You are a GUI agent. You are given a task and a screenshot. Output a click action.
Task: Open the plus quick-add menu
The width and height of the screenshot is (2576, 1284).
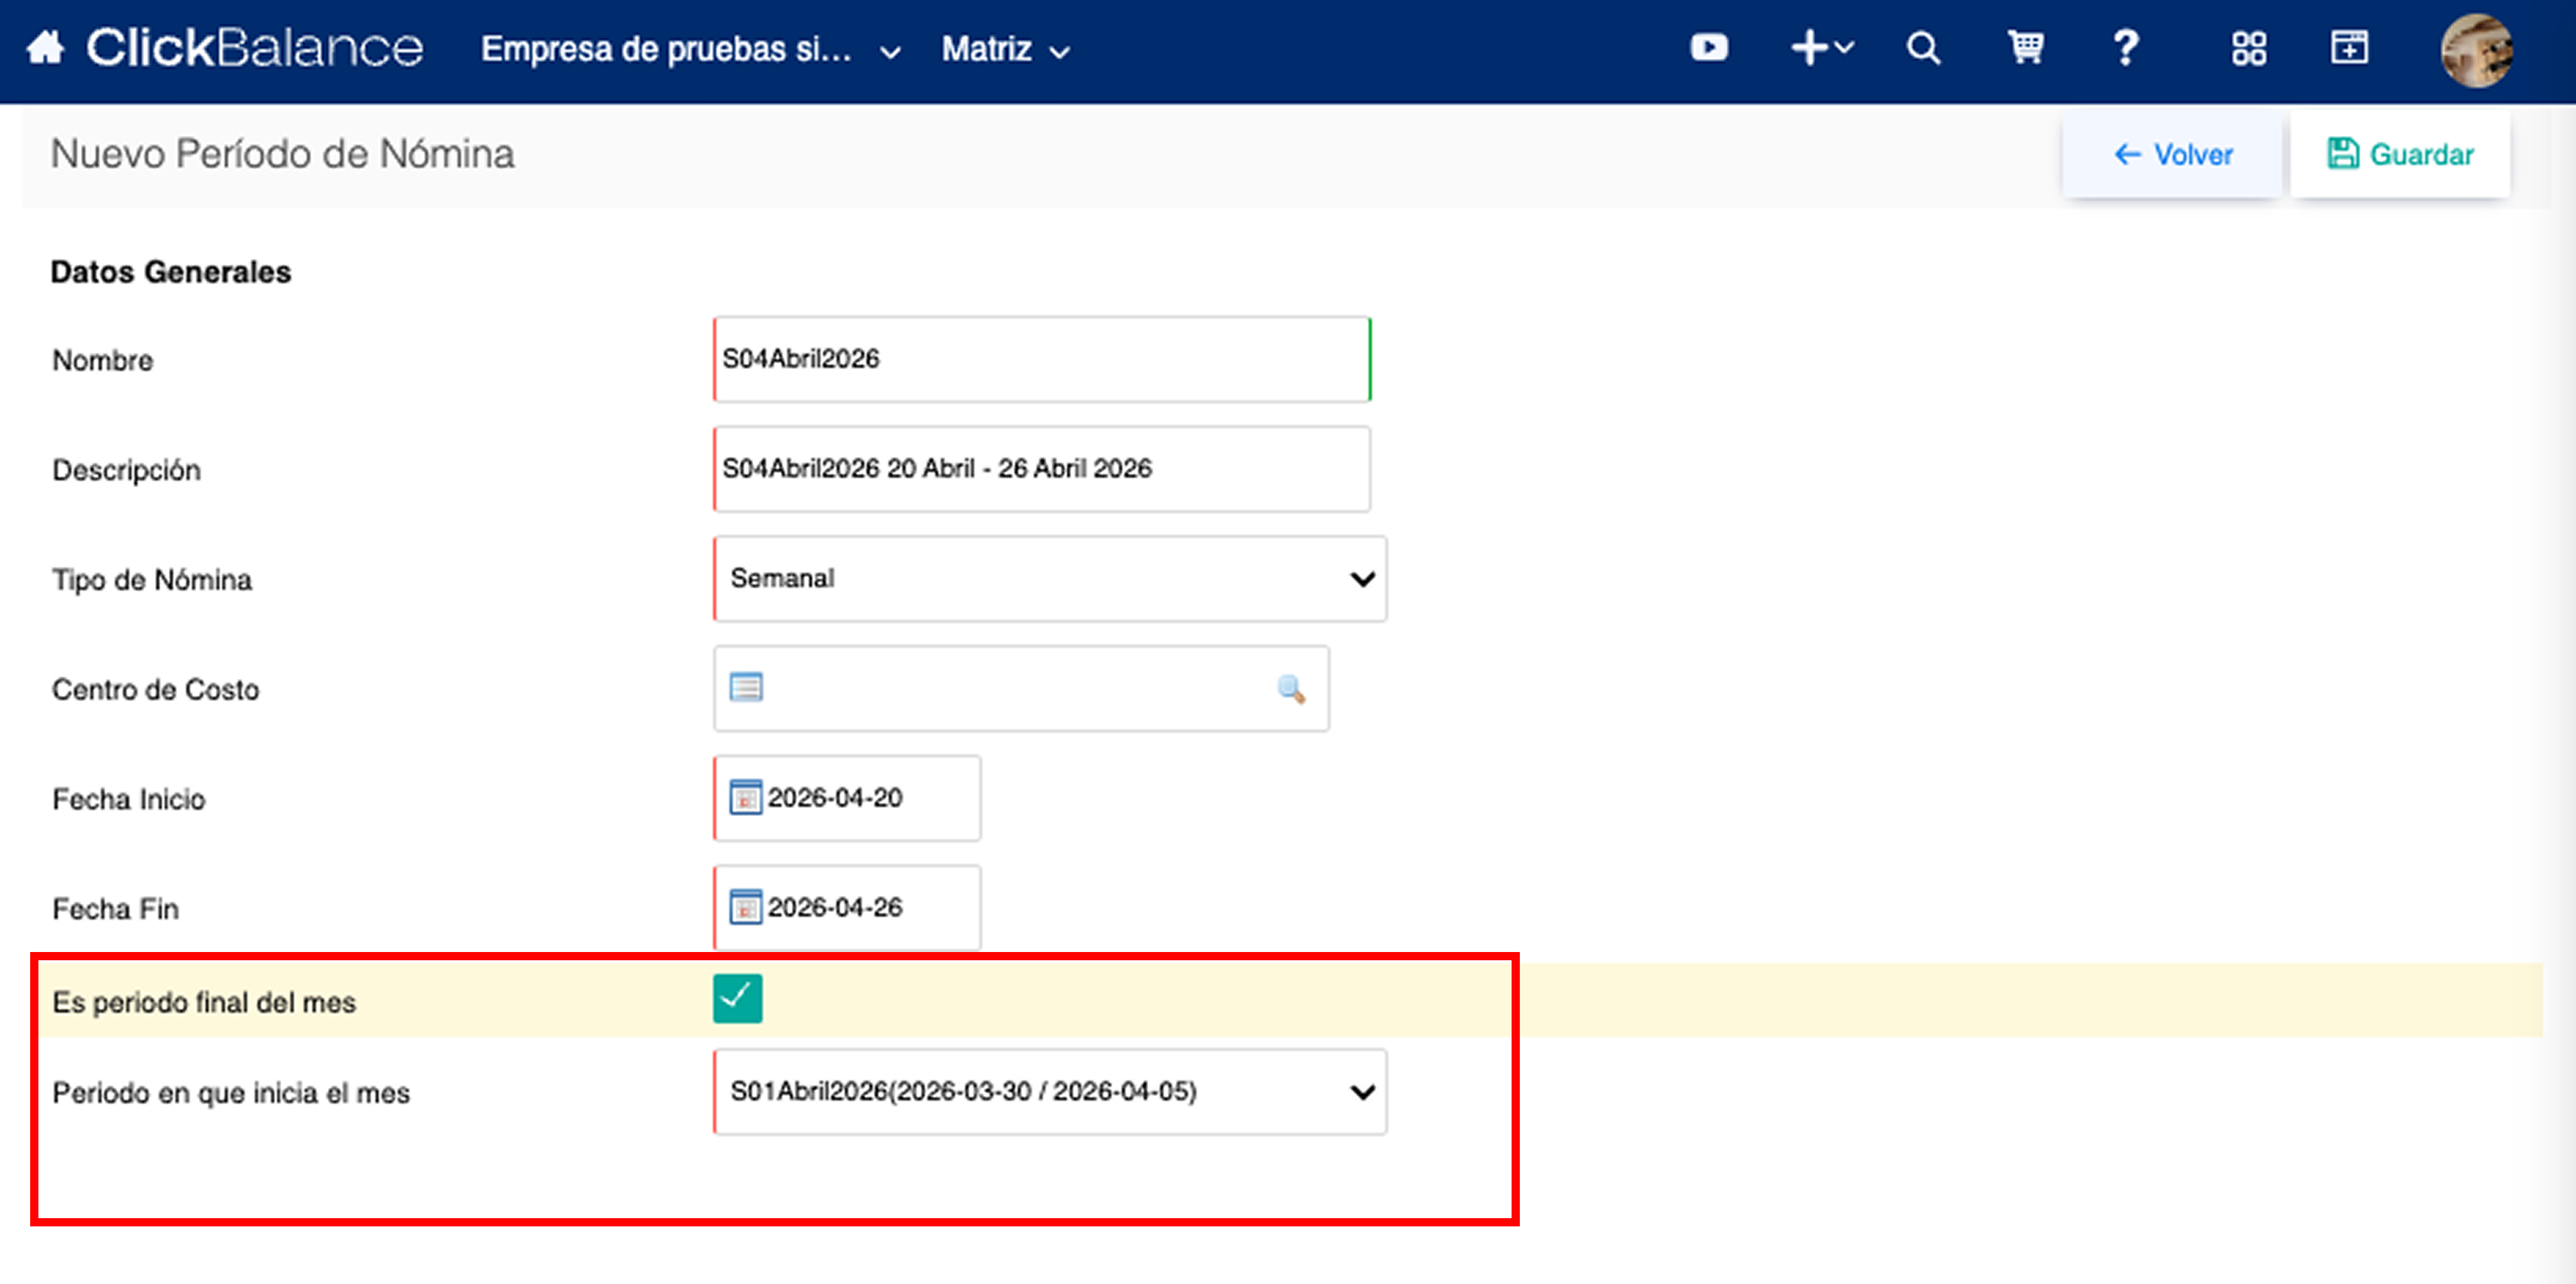pos(1821,48)
